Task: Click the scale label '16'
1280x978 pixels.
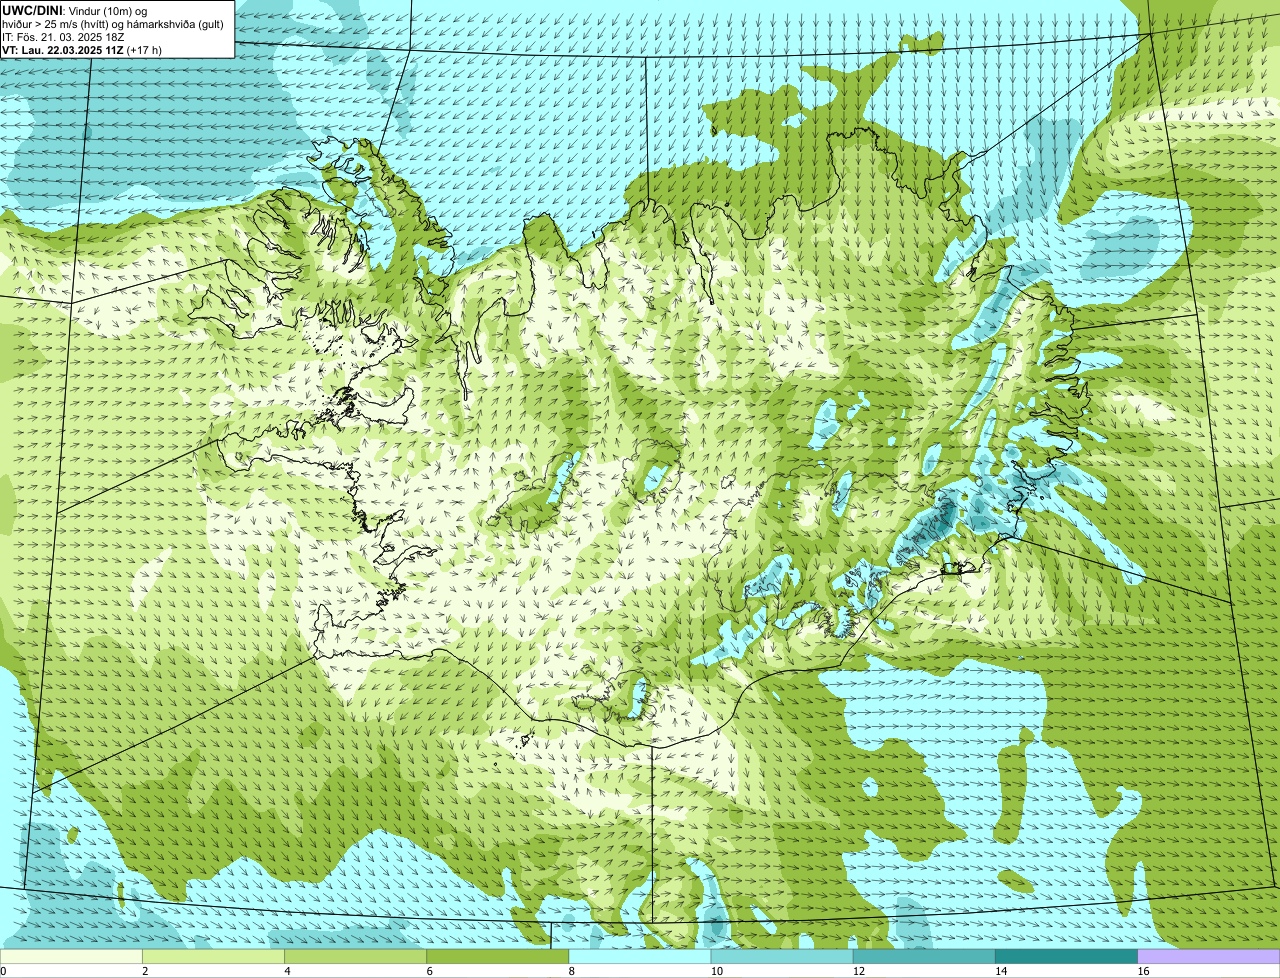Action: tap(1143, 971)
